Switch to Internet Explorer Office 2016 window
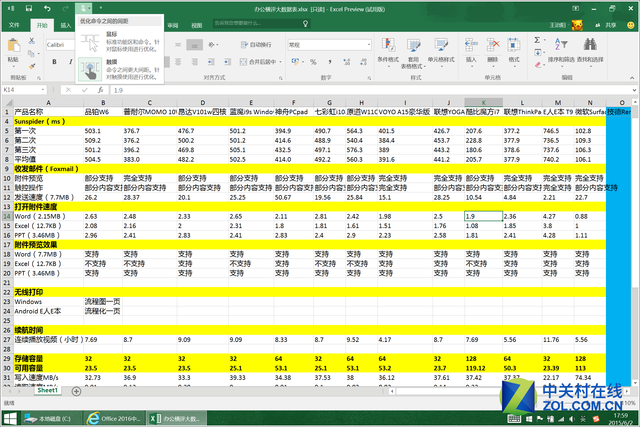This screenshot has height=427, width=640. [114, 419]
